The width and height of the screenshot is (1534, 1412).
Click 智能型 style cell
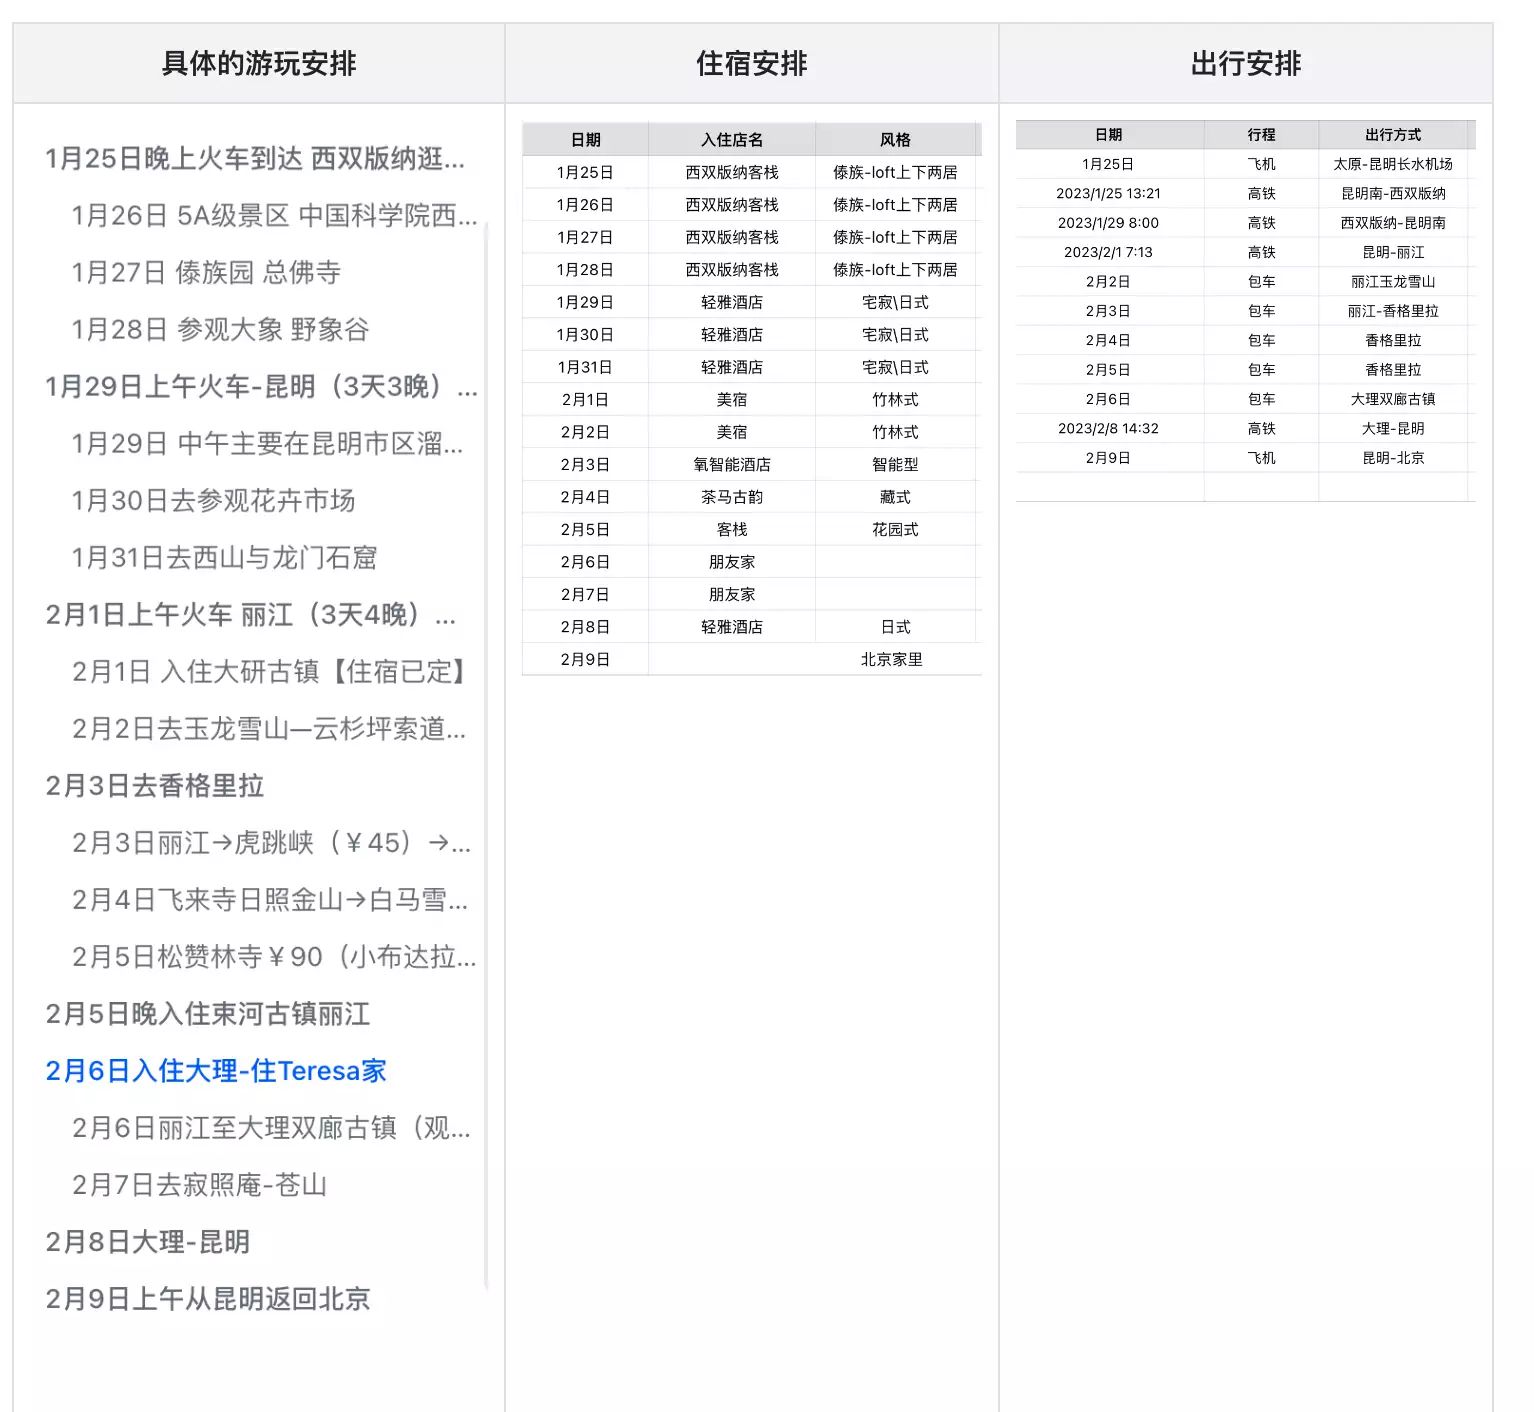click(895, 465)
